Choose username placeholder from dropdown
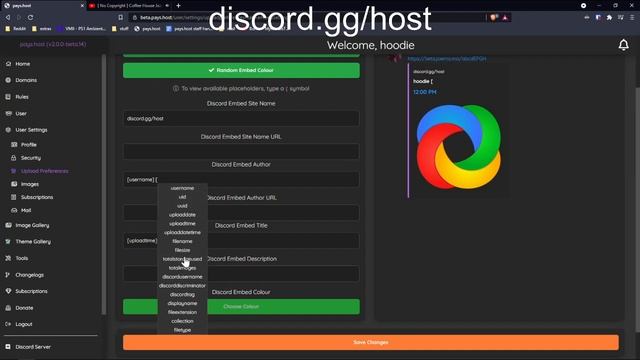This screenshot has height=360, width=640. [182, 188]
